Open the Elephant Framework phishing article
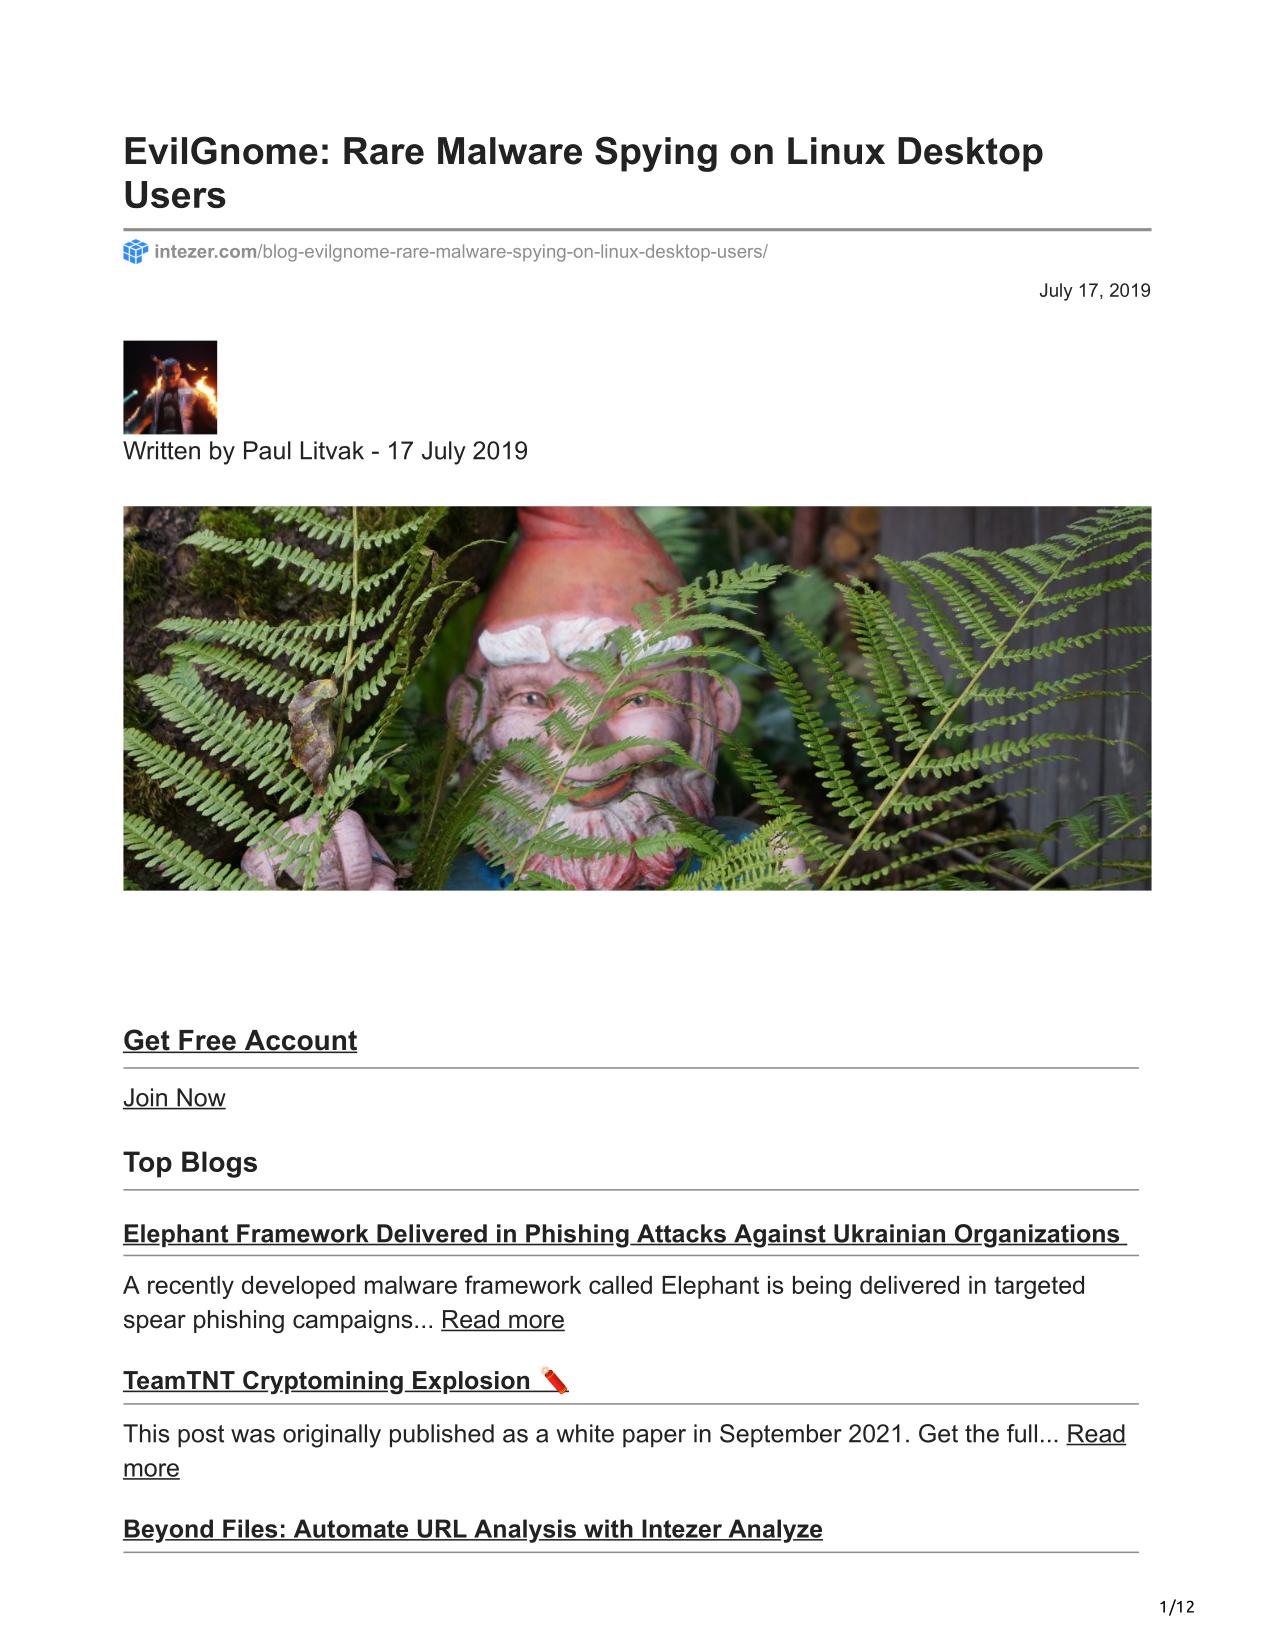The image size is (1275, 1650). pos(621,1234)
